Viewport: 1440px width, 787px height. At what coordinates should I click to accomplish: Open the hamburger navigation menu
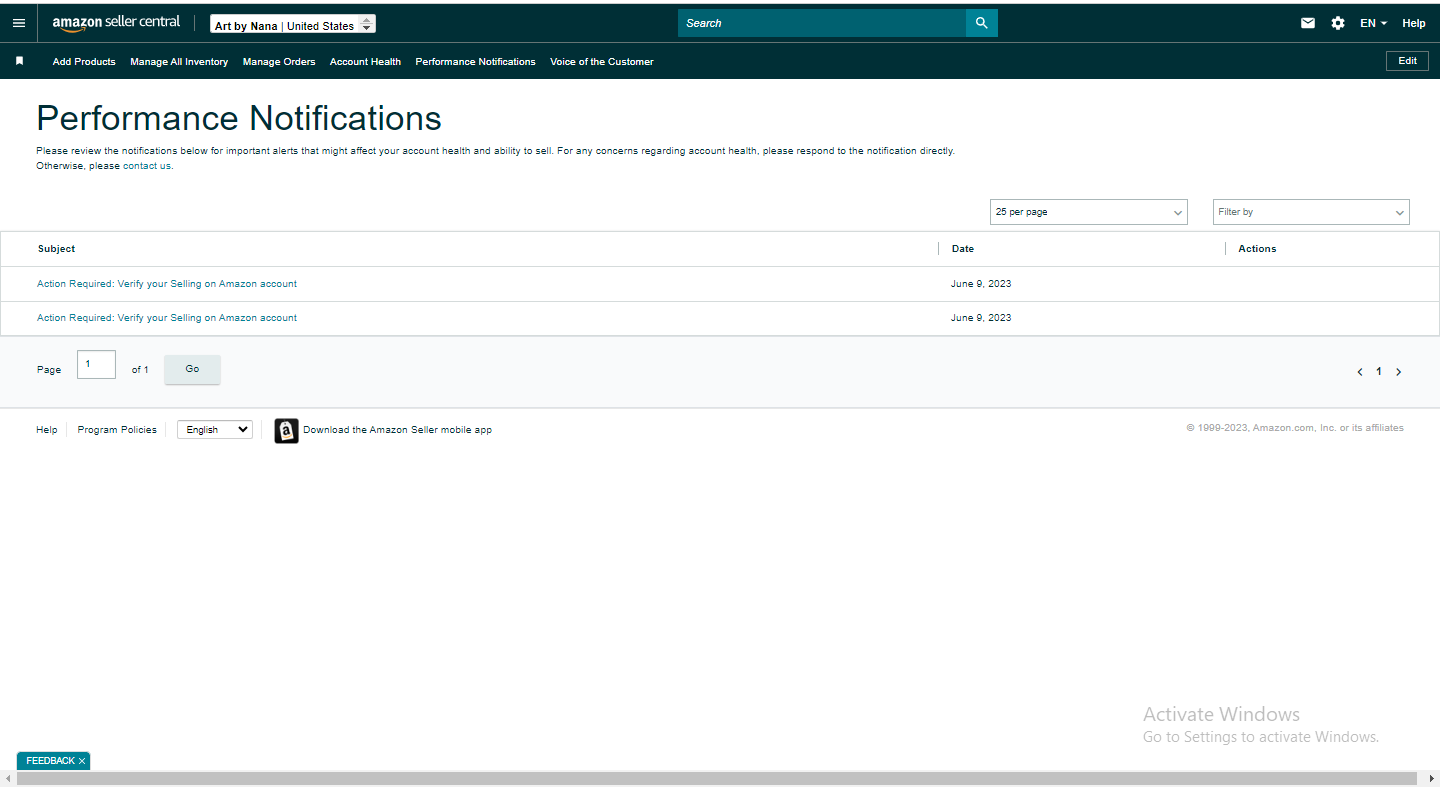pyautogui.click(x=19, y=23)
